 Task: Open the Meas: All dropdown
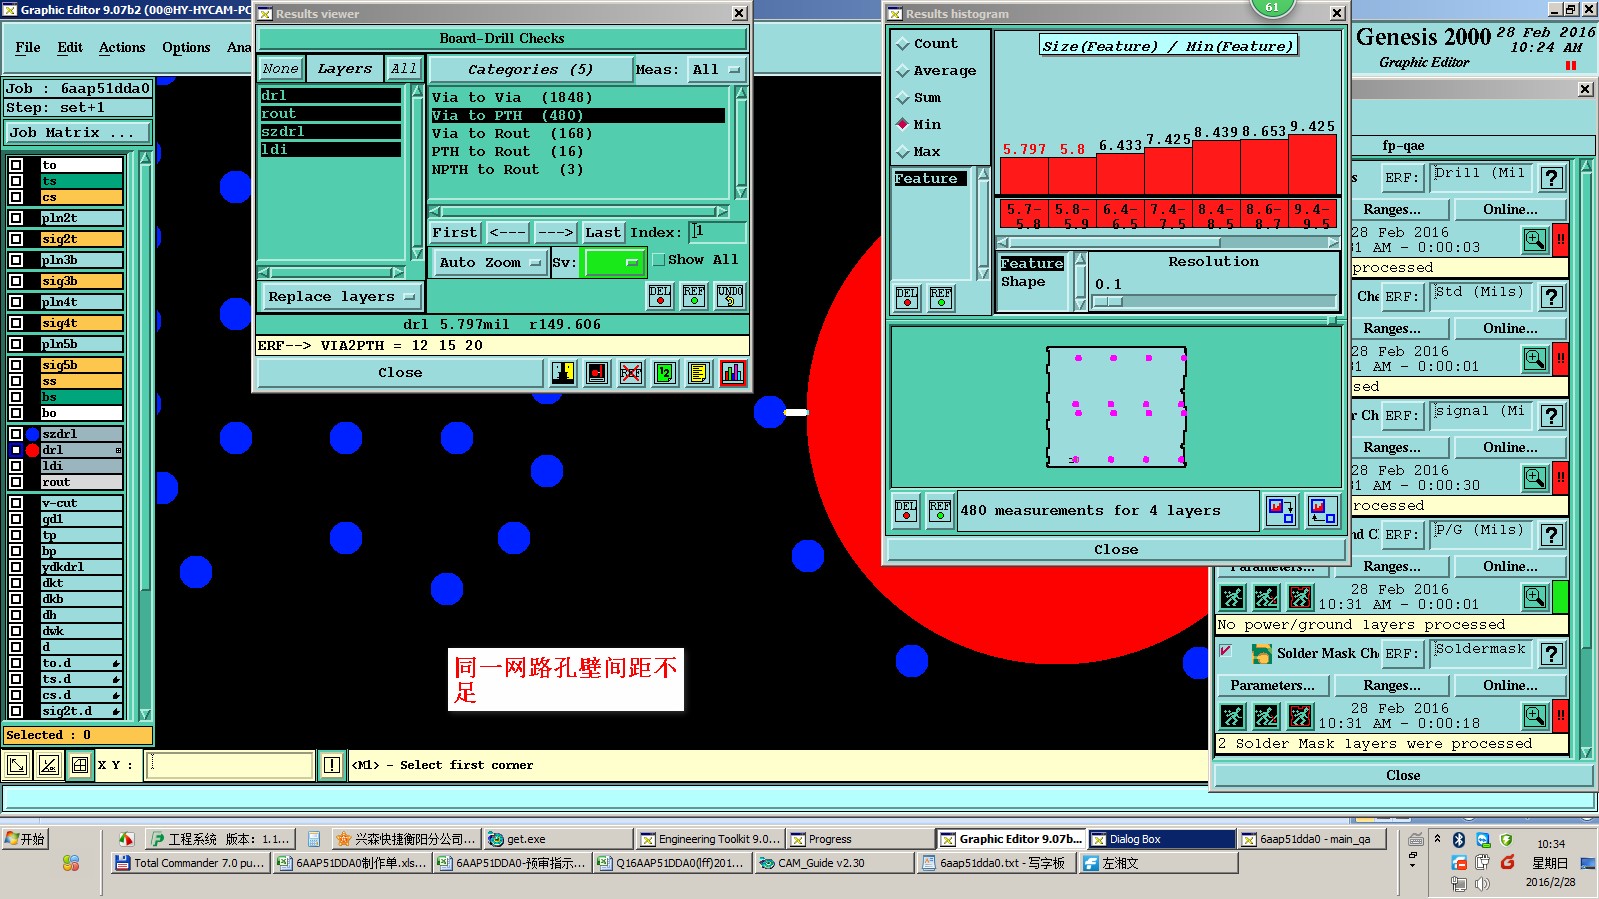pos(716,70)
